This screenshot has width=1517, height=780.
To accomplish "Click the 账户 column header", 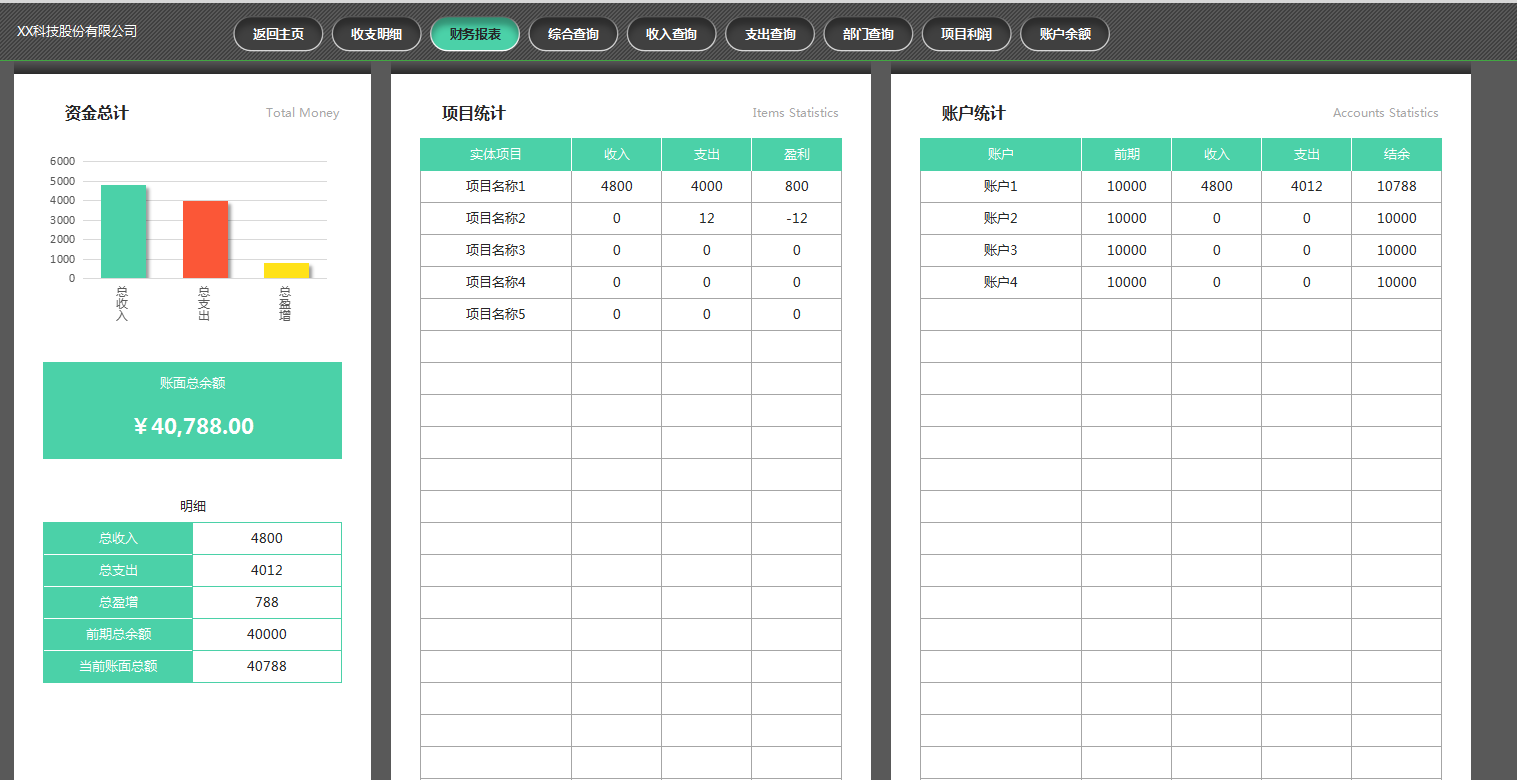I will coord(1001,154).
